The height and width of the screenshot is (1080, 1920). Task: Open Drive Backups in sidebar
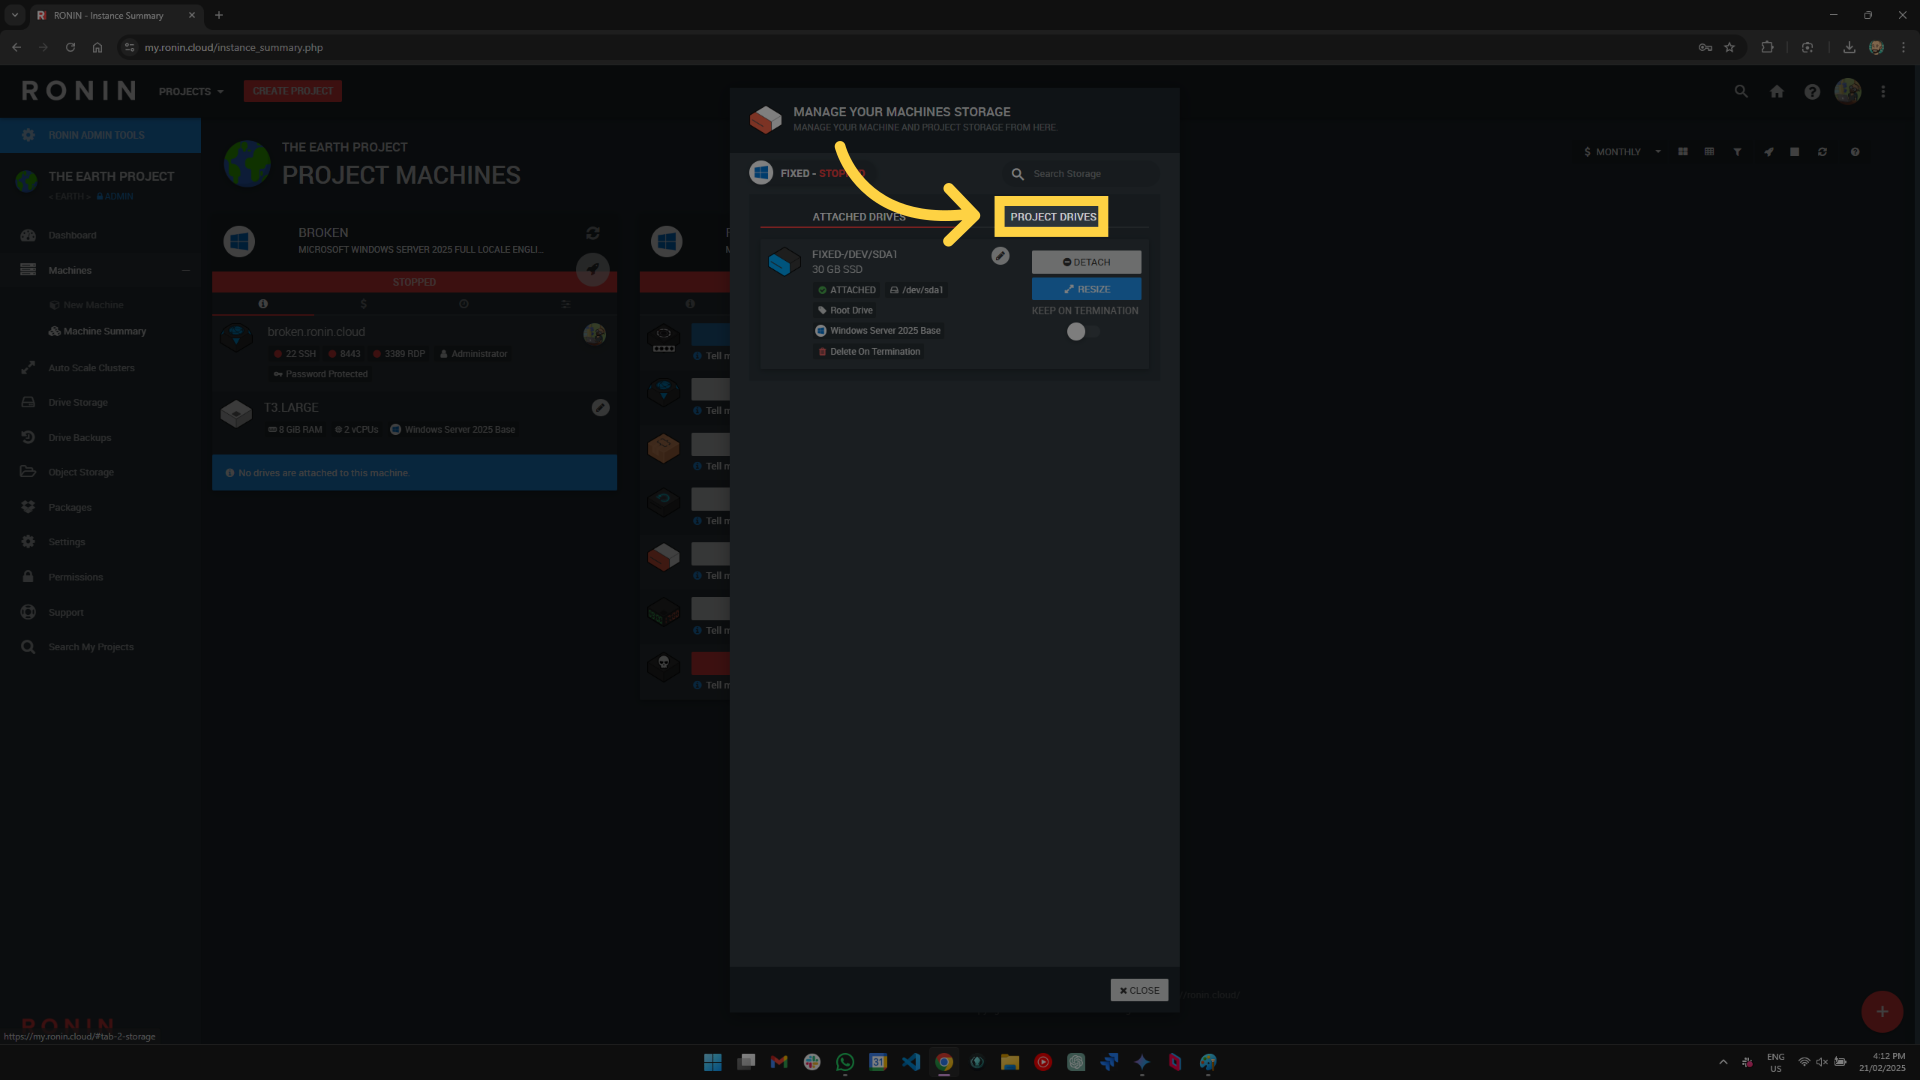click(80, 438)
